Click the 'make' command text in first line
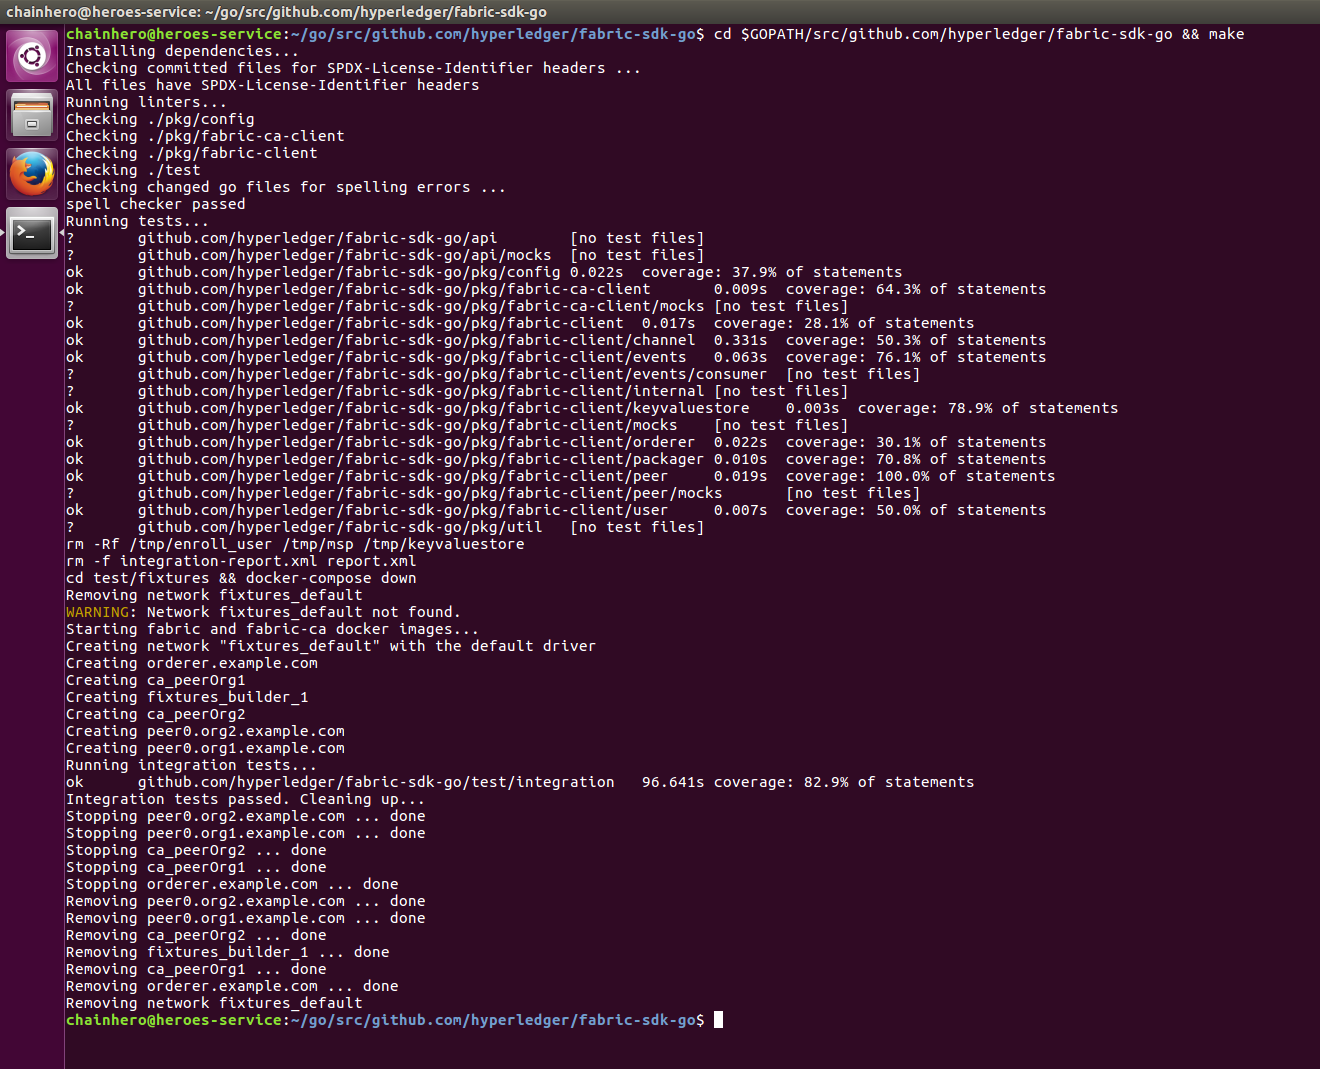The height and width of the screenshot is (1069, 1320). pos(1226,34)
